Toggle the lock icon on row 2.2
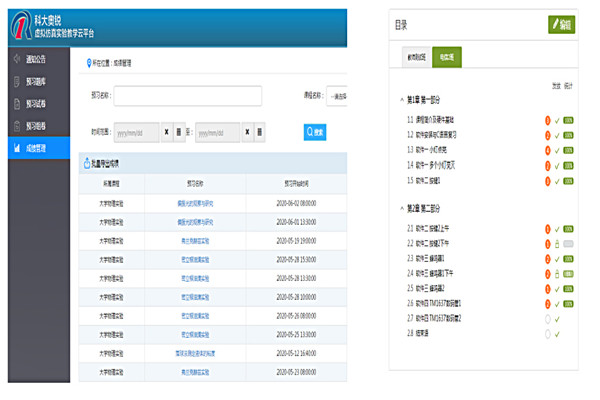This screenshot has height=400, width=600. coord(557,244)
